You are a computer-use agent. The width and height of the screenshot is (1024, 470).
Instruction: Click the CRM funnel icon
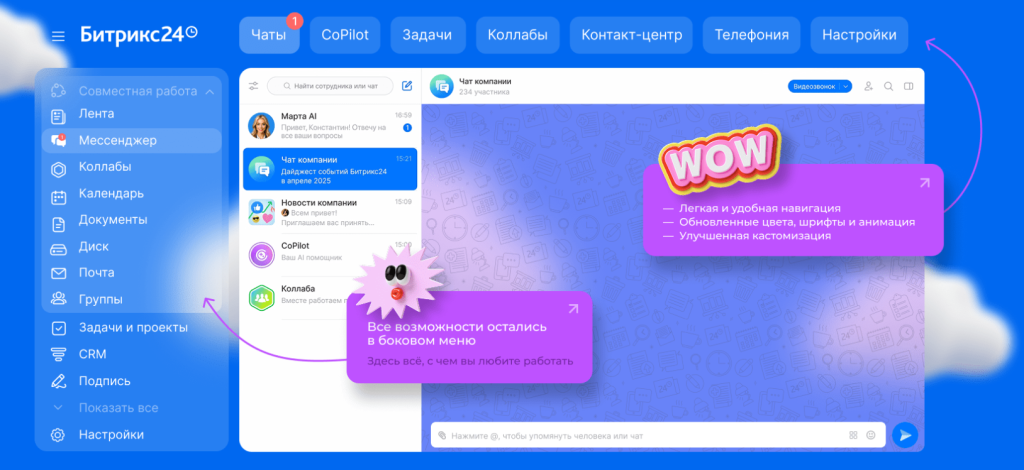point(59,354)
